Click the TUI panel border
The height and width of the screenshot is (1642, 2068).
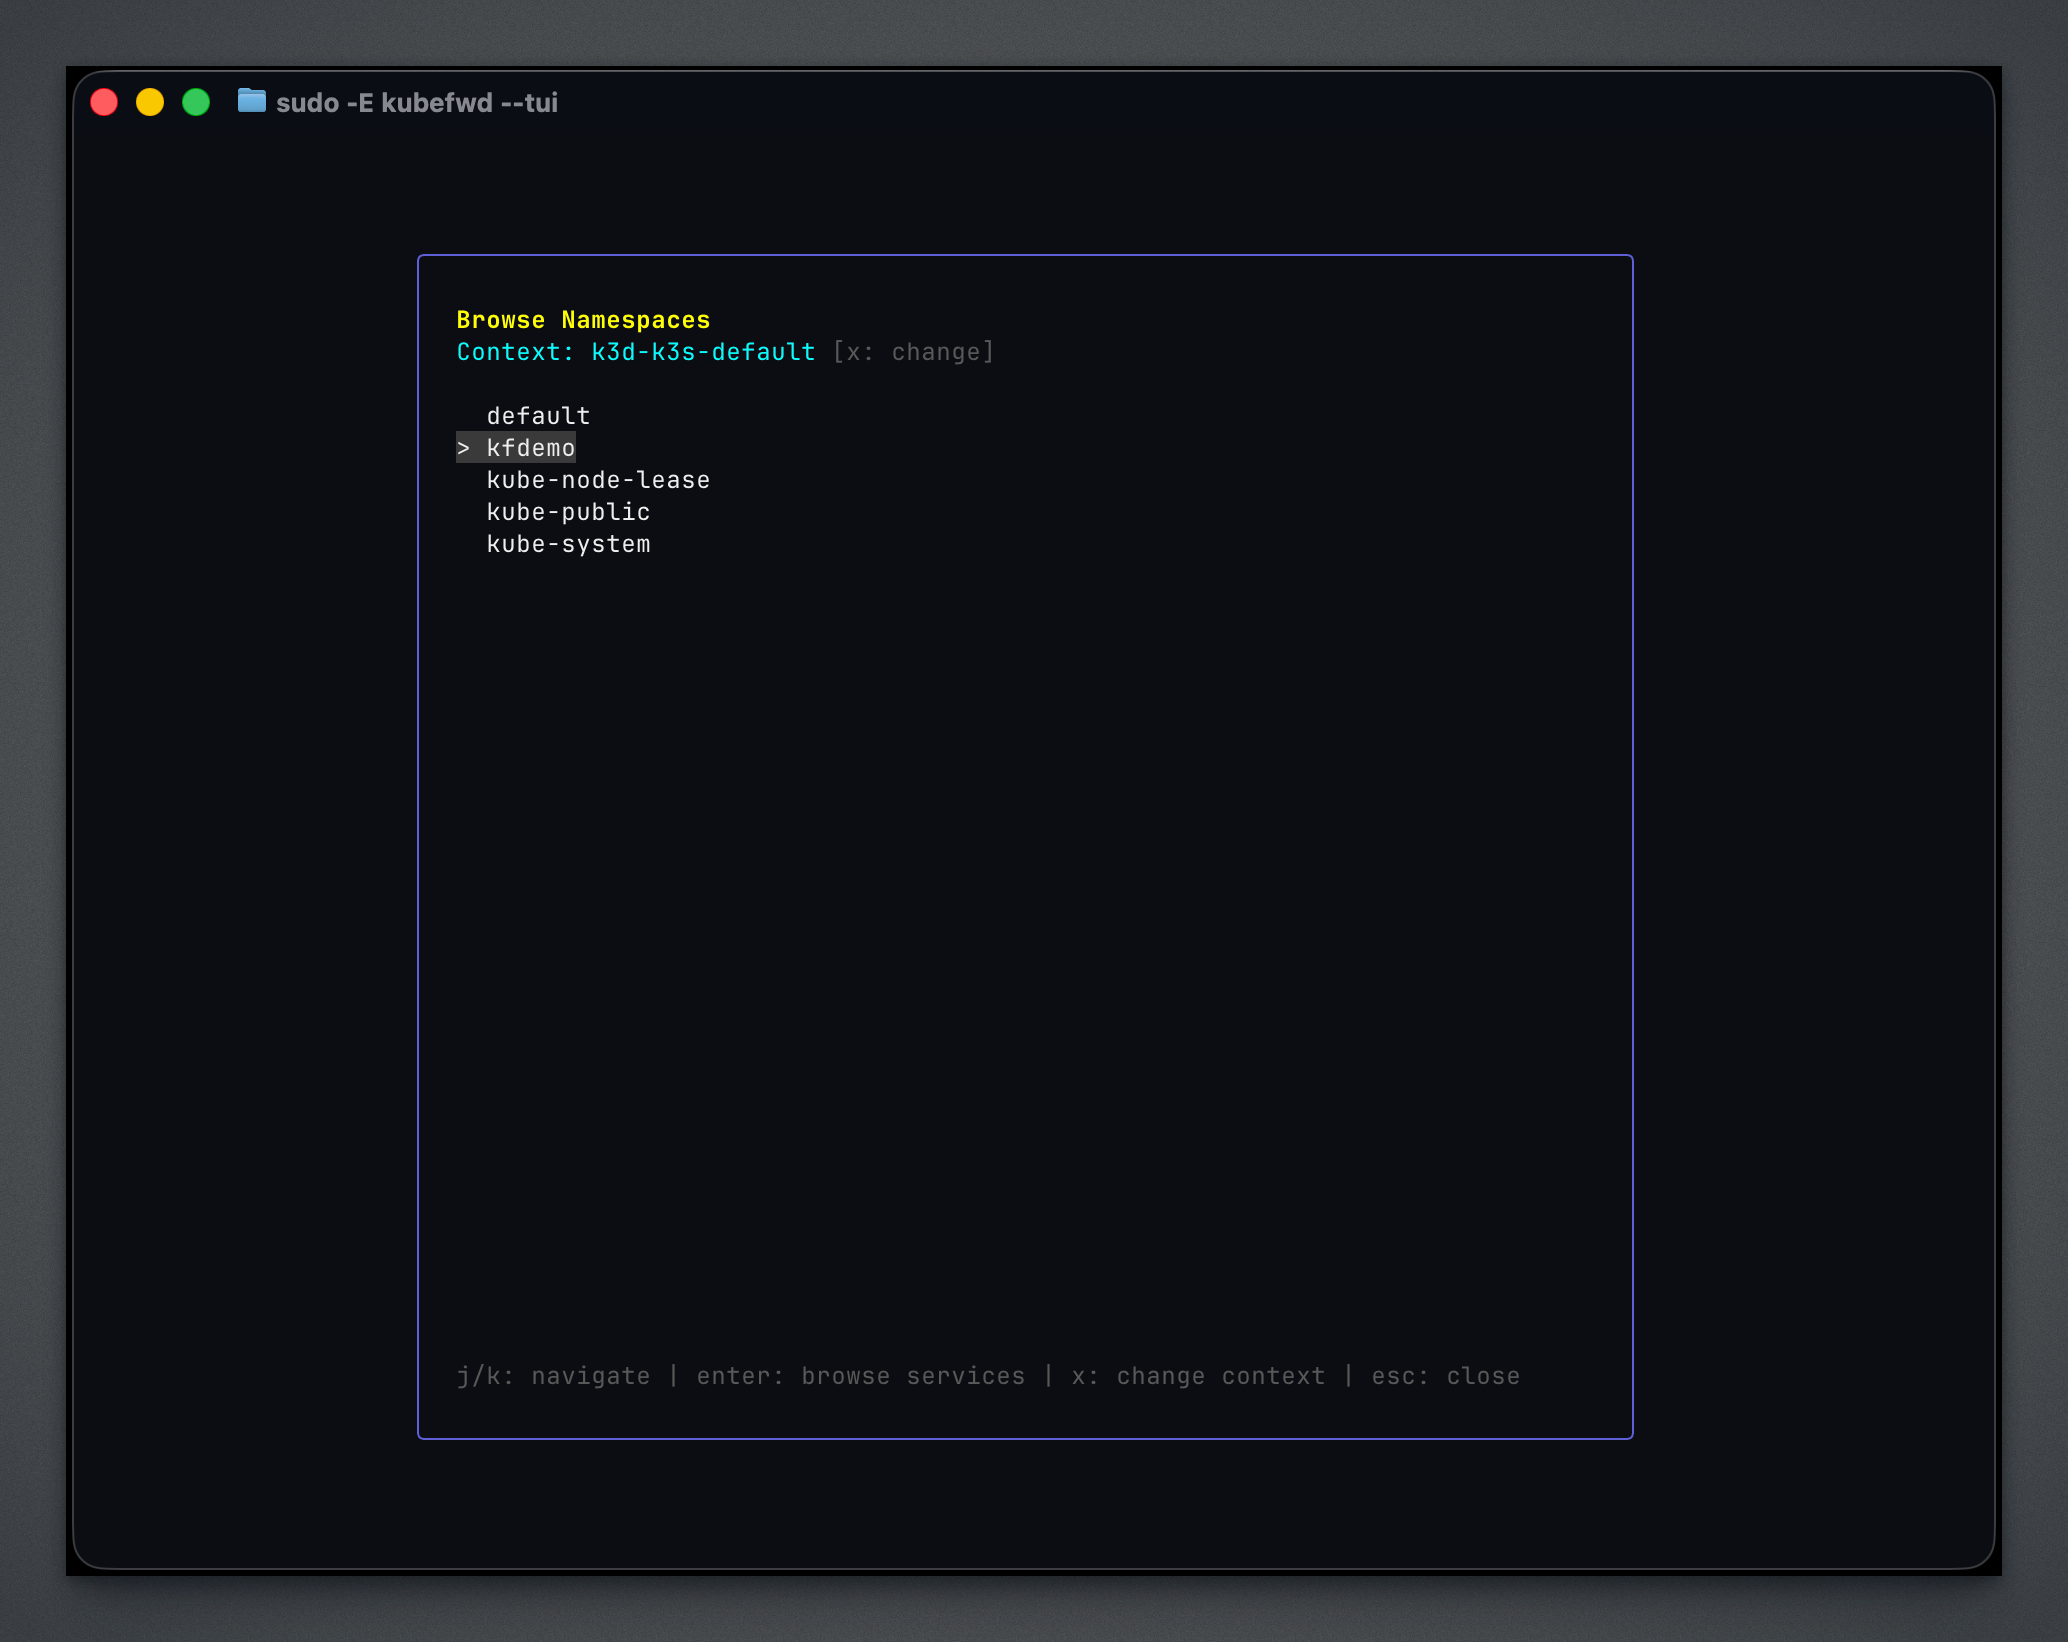tap(1024, 256)
